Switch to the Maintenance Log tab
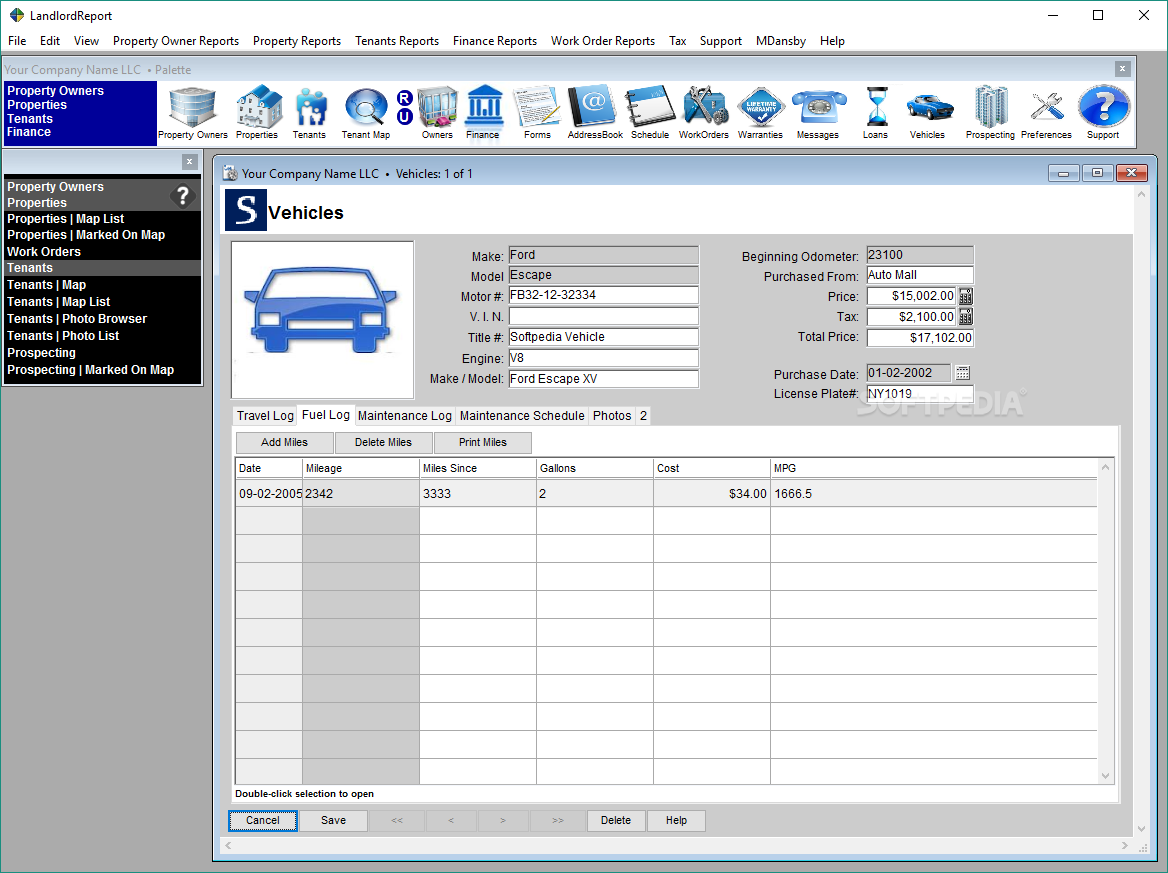Viewport: 1168px width, 873px height. tap(404, 416)
